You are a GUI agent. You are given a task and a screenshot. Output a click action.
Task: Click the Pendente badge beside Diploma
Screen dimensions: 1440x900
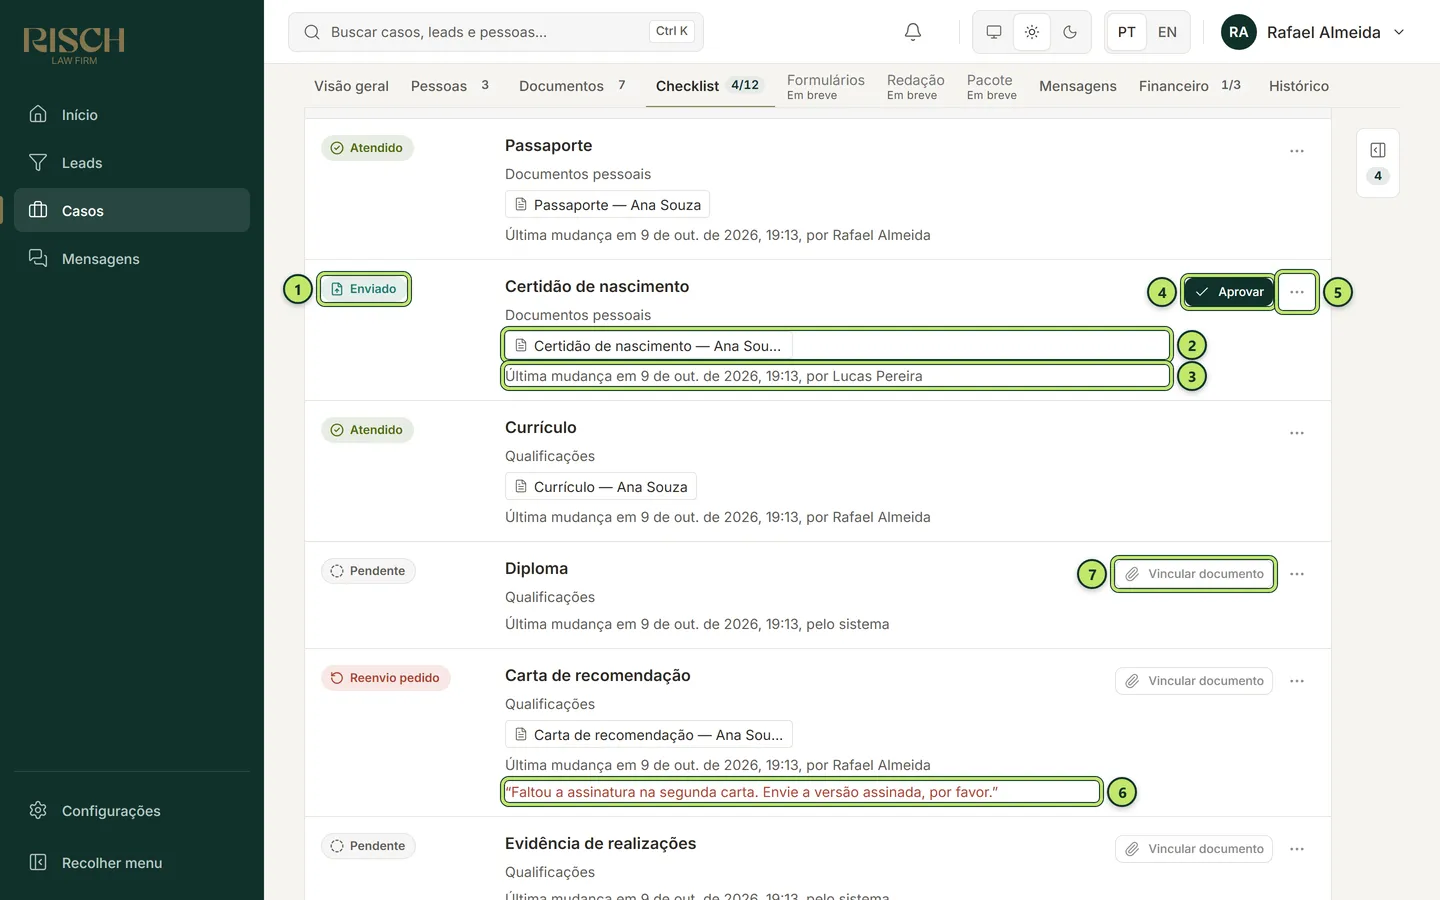(x=368, y=571)
